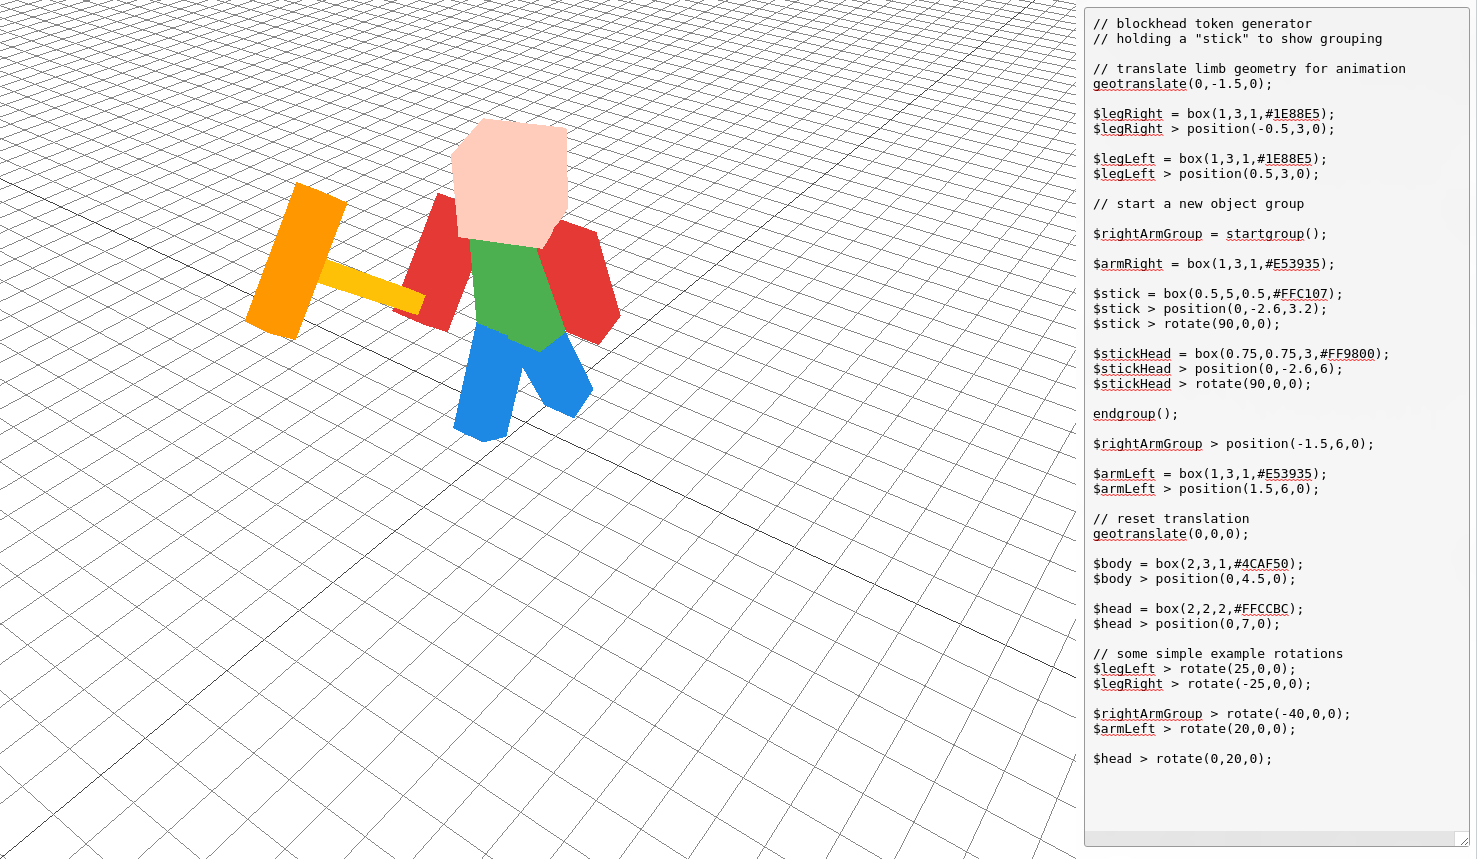This screenshot has height=859, width=1478.
Task: Click the line "$armLeft = box(1,3,1,#E53935);"
Action: point(1210,474)
